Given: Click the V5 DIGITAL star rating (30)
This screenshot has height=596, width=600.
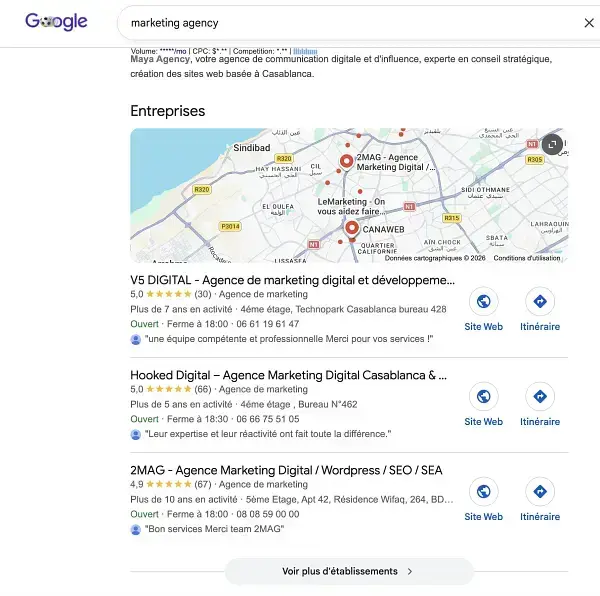Looking at the screenshot, I should (171, 294).
